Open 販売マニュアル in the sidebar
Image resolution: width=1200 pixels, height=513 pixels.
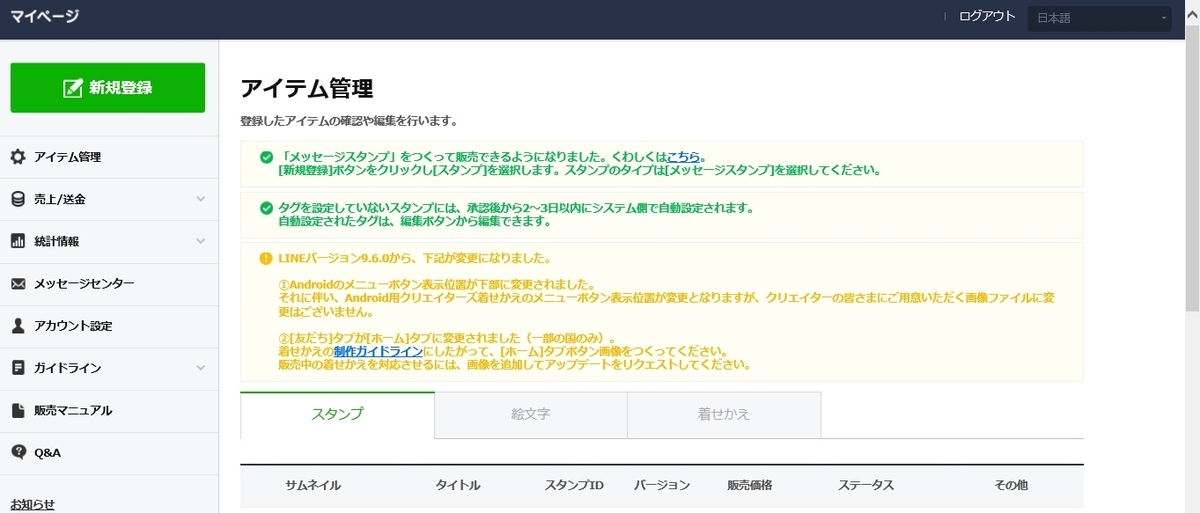click(x=109, y=410)
